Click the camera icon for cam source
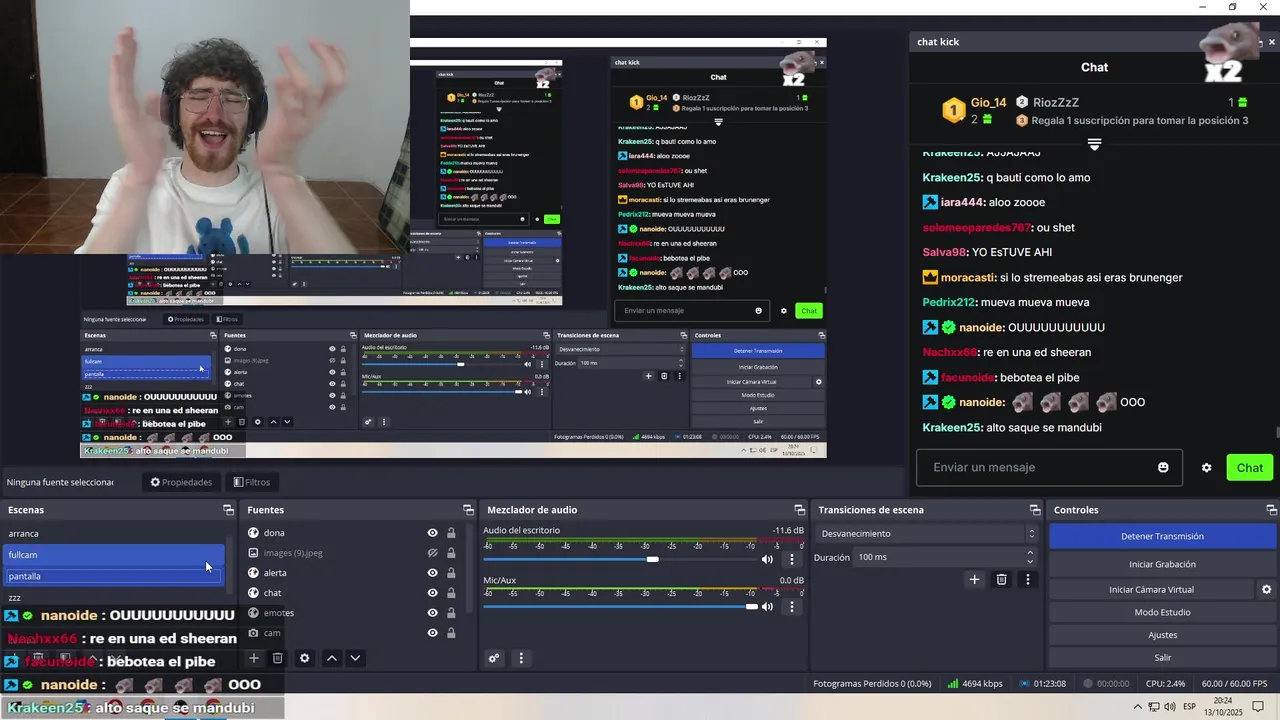 (x=253, y=633)
